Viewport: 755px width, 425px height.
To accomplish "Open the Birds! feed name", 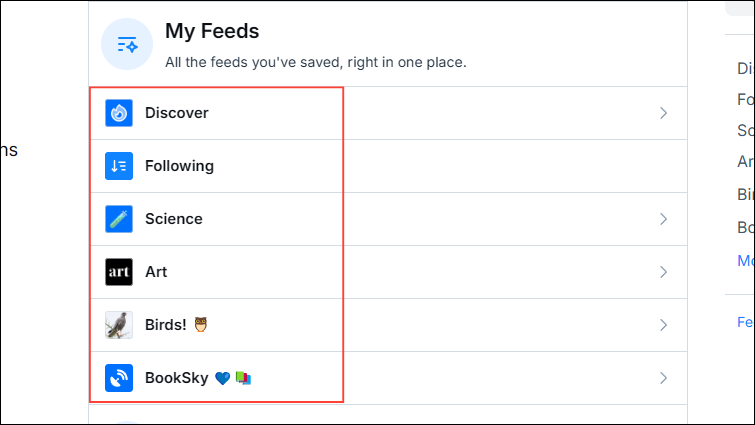I will (166, 325).
